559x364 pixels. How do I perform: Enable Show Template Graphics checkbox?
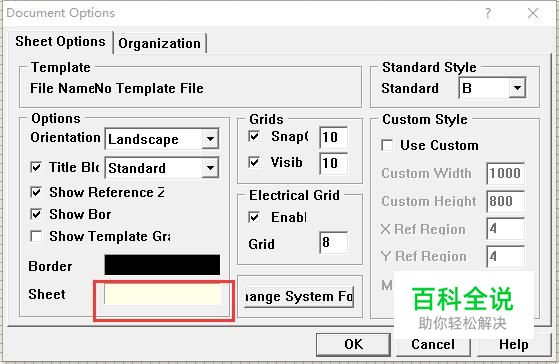click(x=36, y=236)
